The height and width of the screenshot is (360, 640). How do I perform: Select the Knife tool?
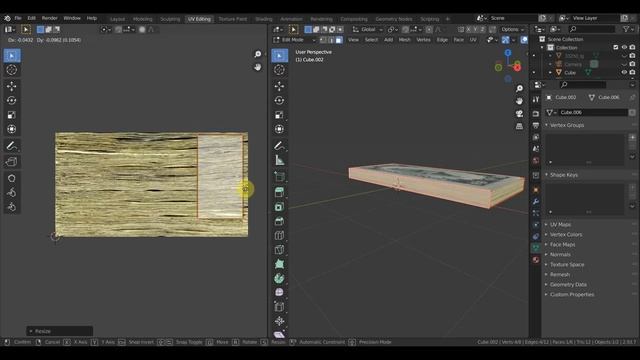point(280,250)
